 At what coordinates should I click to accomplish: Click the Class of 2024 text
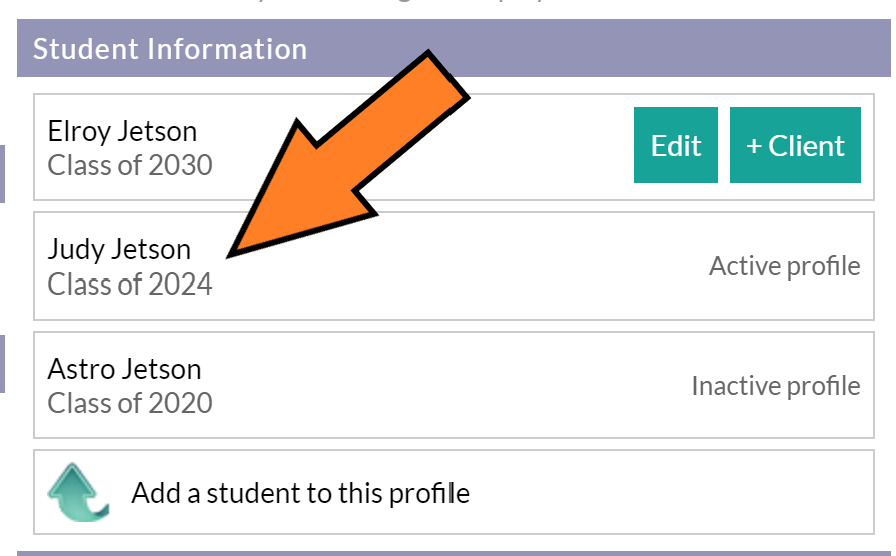(x=130, y=285)
